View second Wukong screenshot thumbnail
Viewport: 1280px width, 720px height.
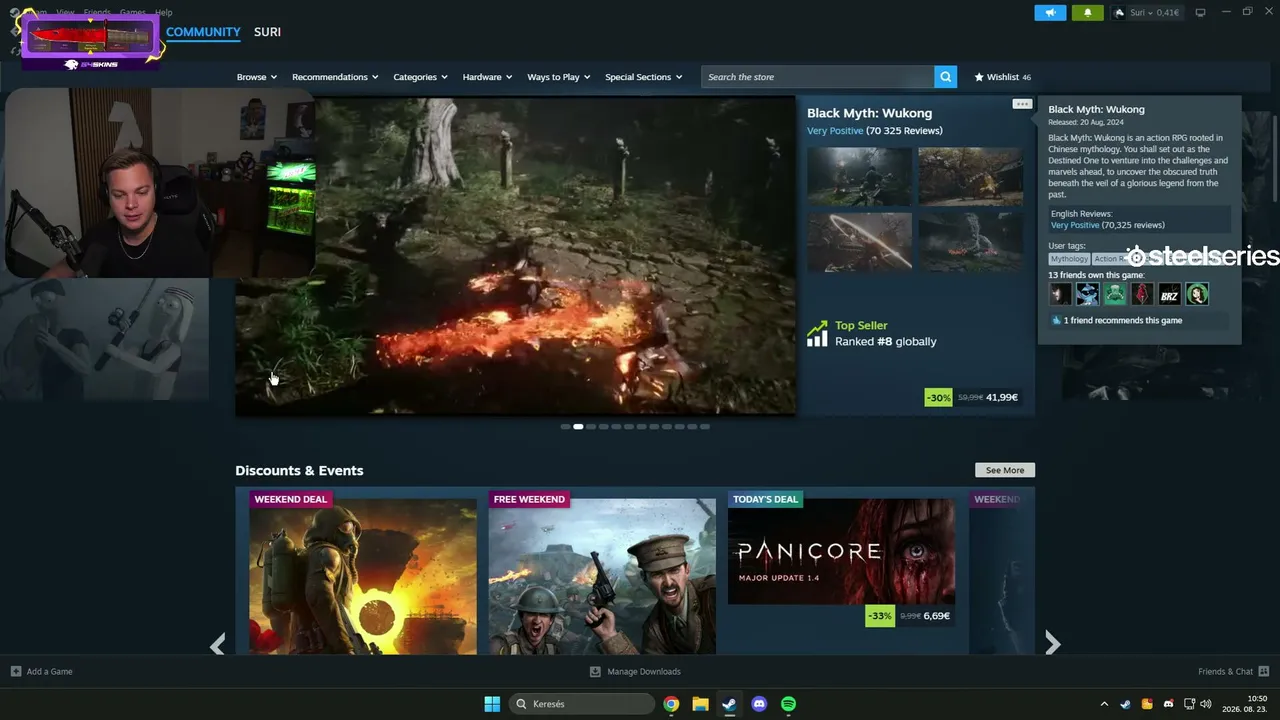coord(970,177)
